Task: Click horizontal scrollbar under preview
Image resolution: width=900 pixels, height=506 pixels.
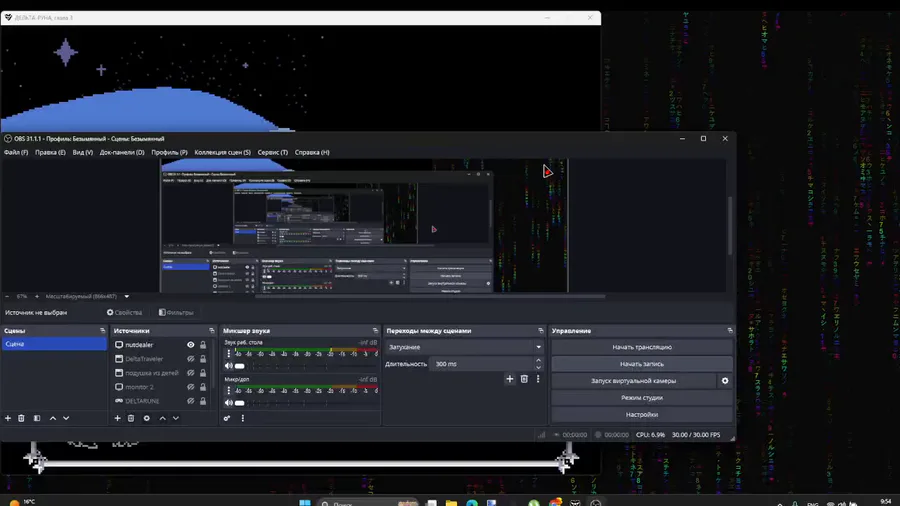Action: [430, 297]
